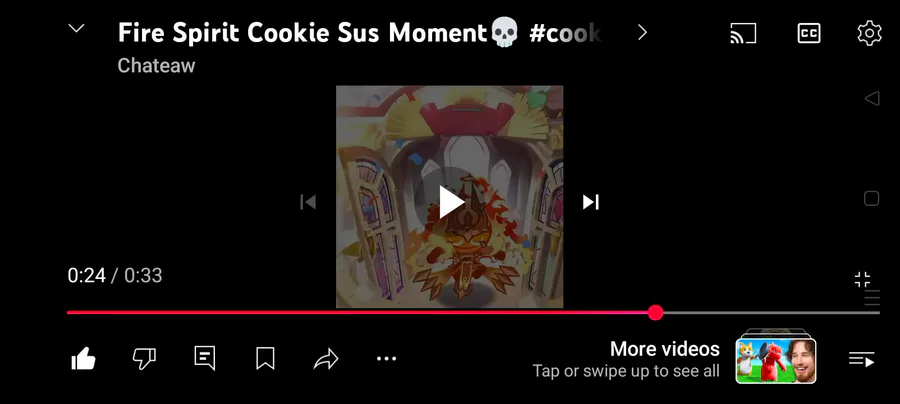Play the paused video
900x404 pixels.
pos(451,202)
